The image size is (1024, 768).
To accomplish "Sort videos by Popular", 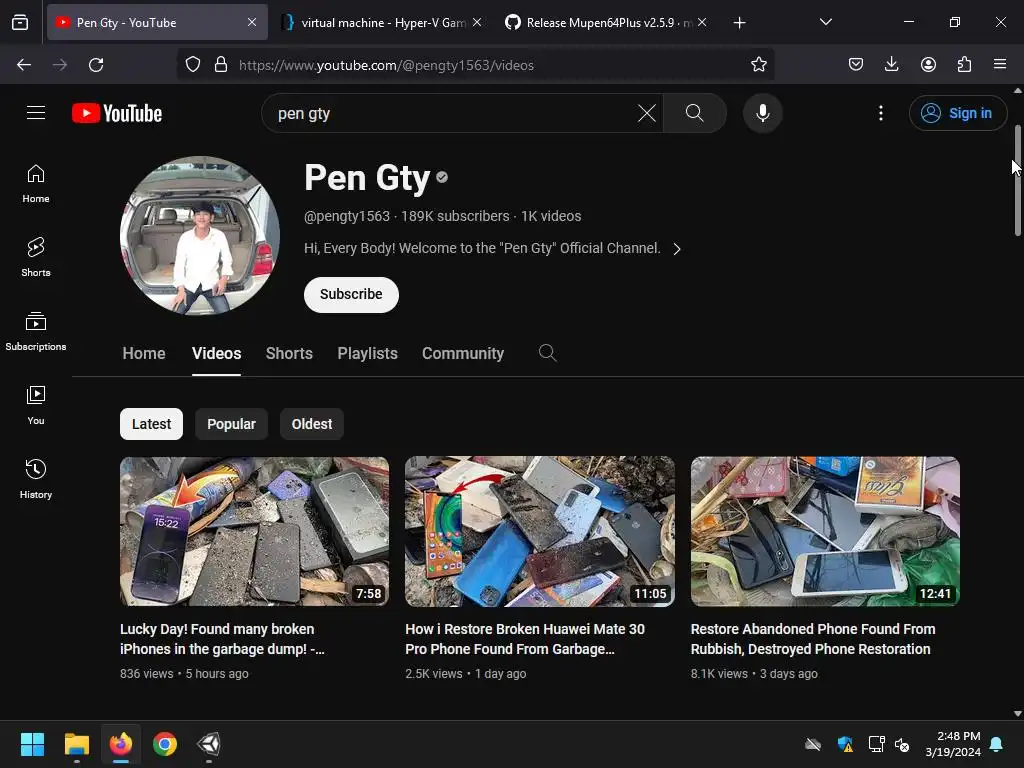I will coord(231,424).
